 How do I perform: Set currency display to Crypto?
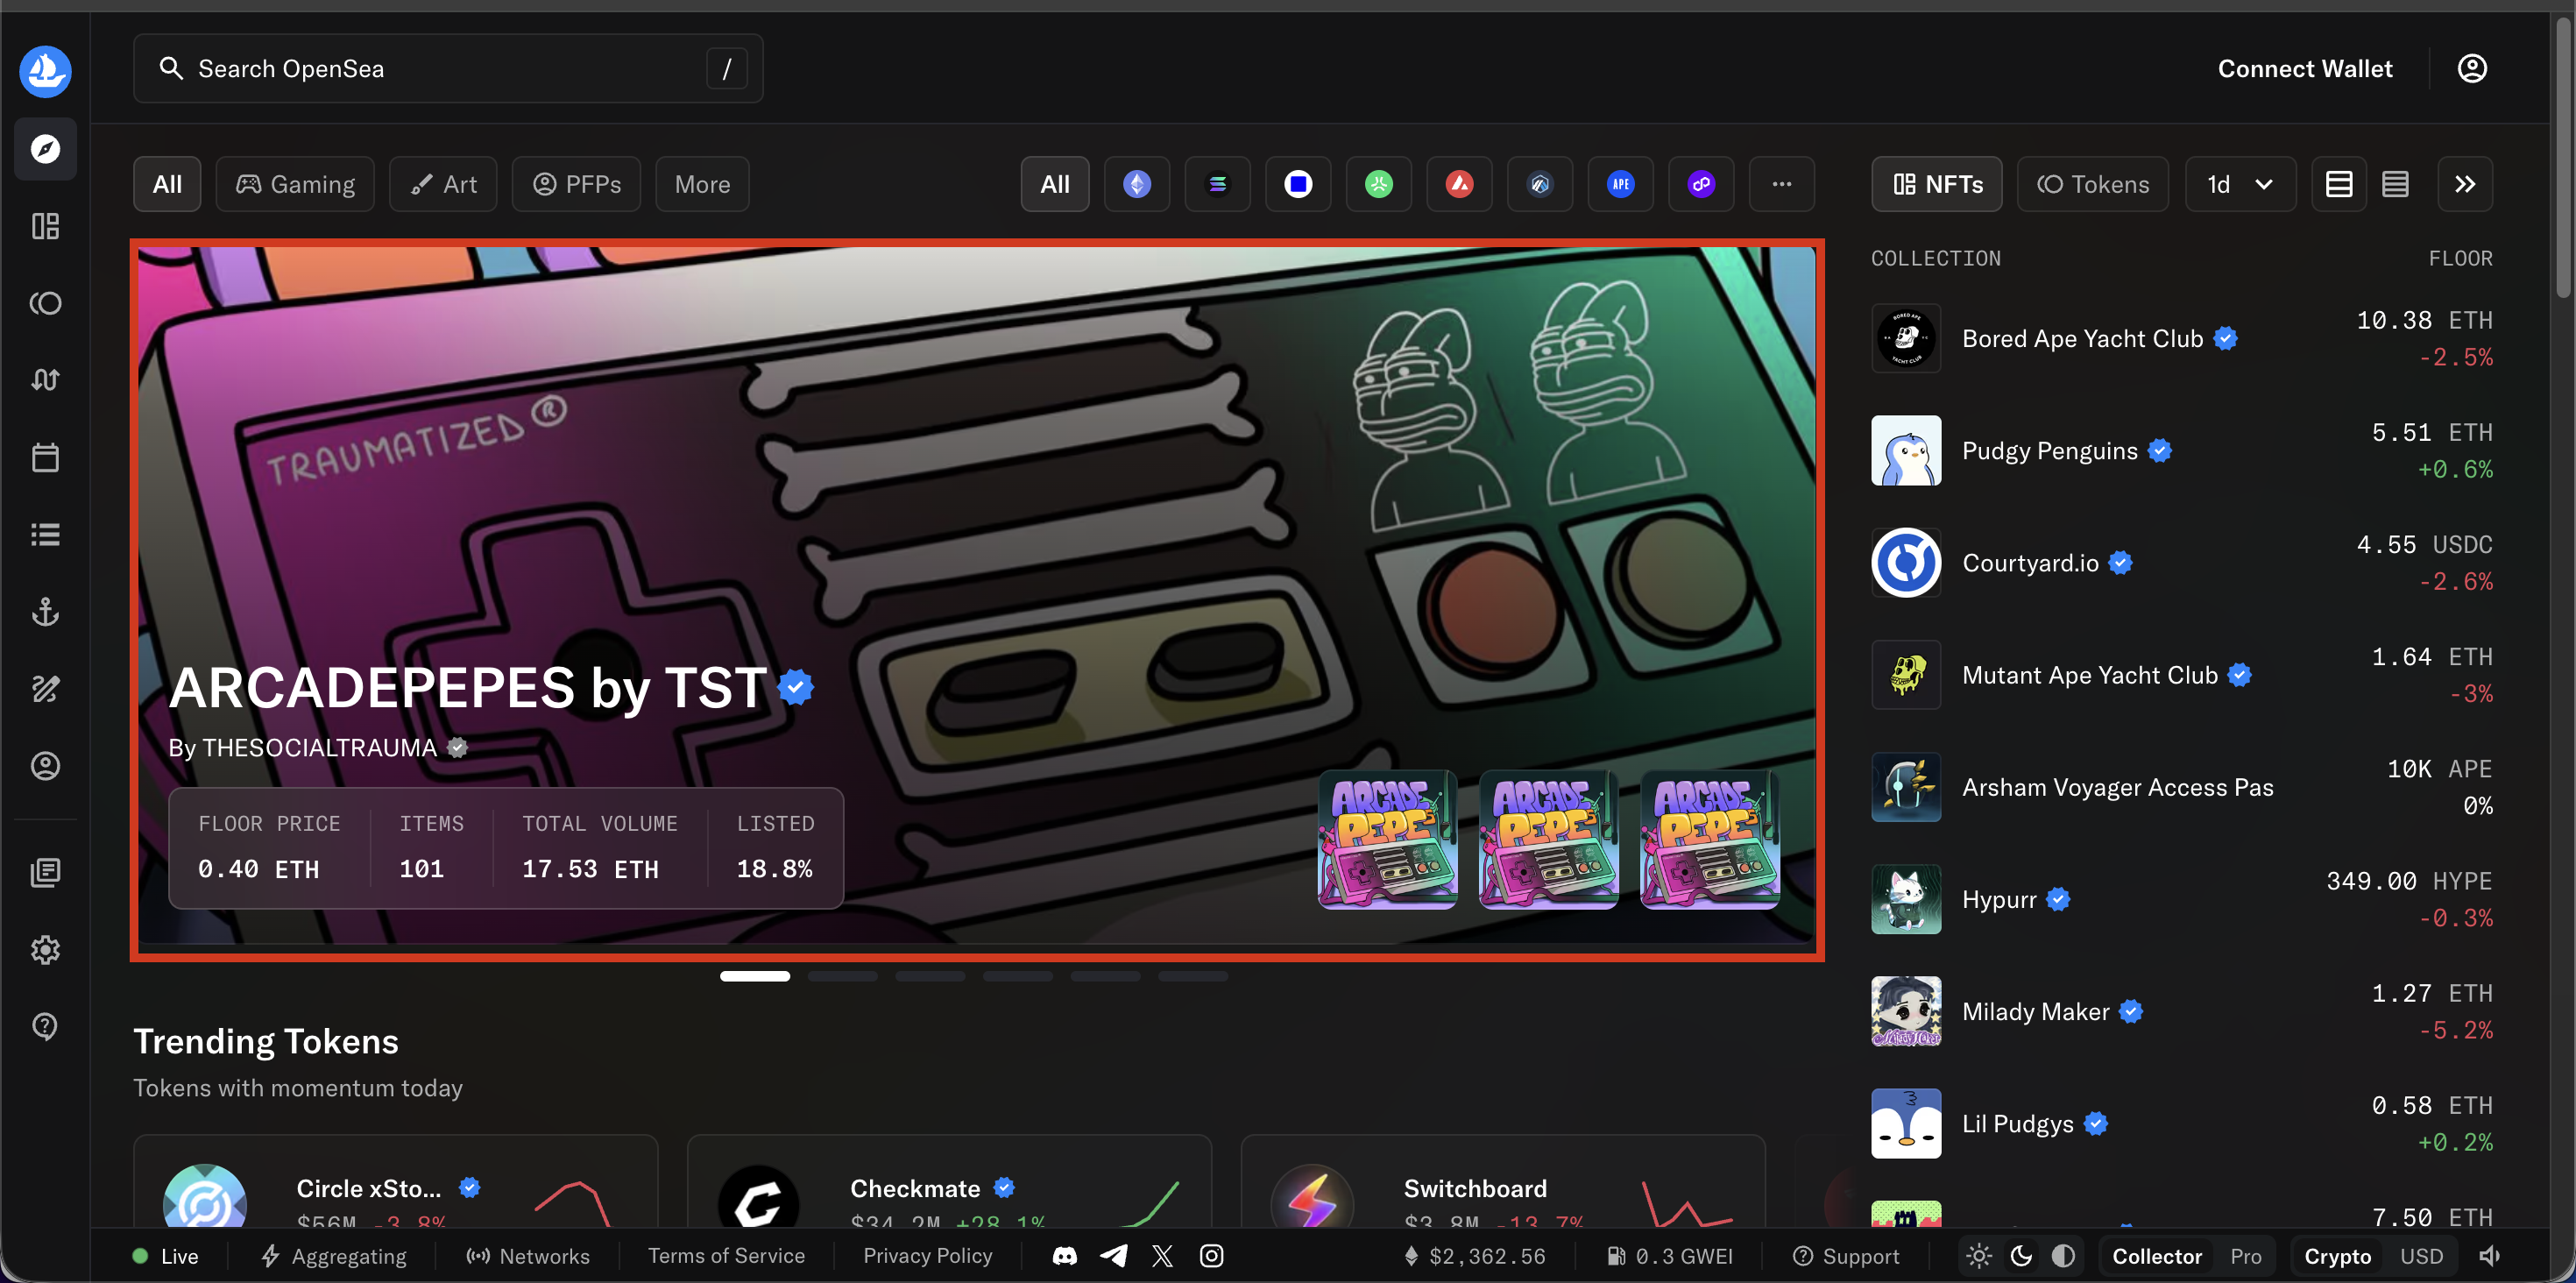tap(2338, 1256)
